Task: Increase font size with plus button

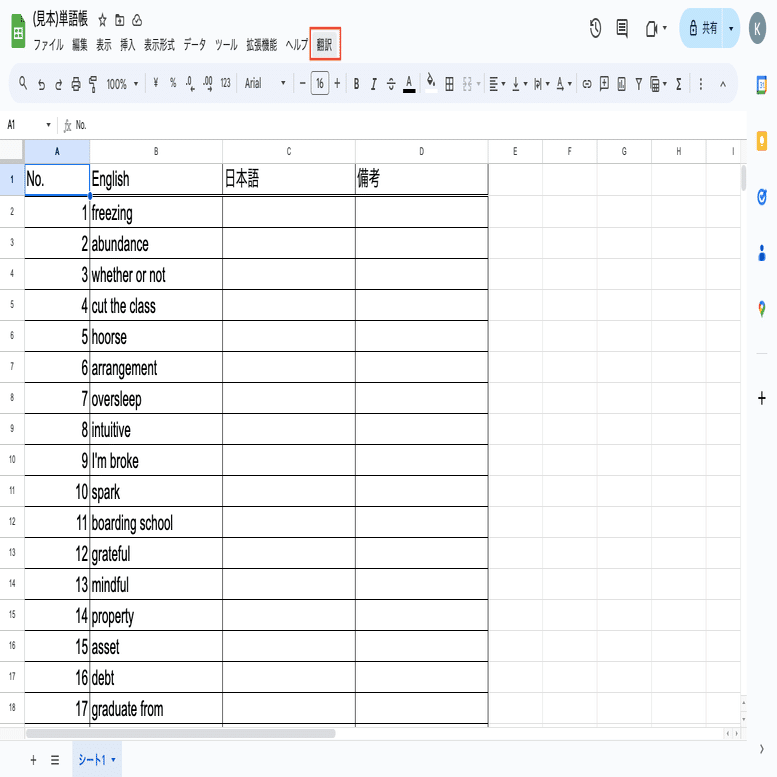Action: point(337,83)
